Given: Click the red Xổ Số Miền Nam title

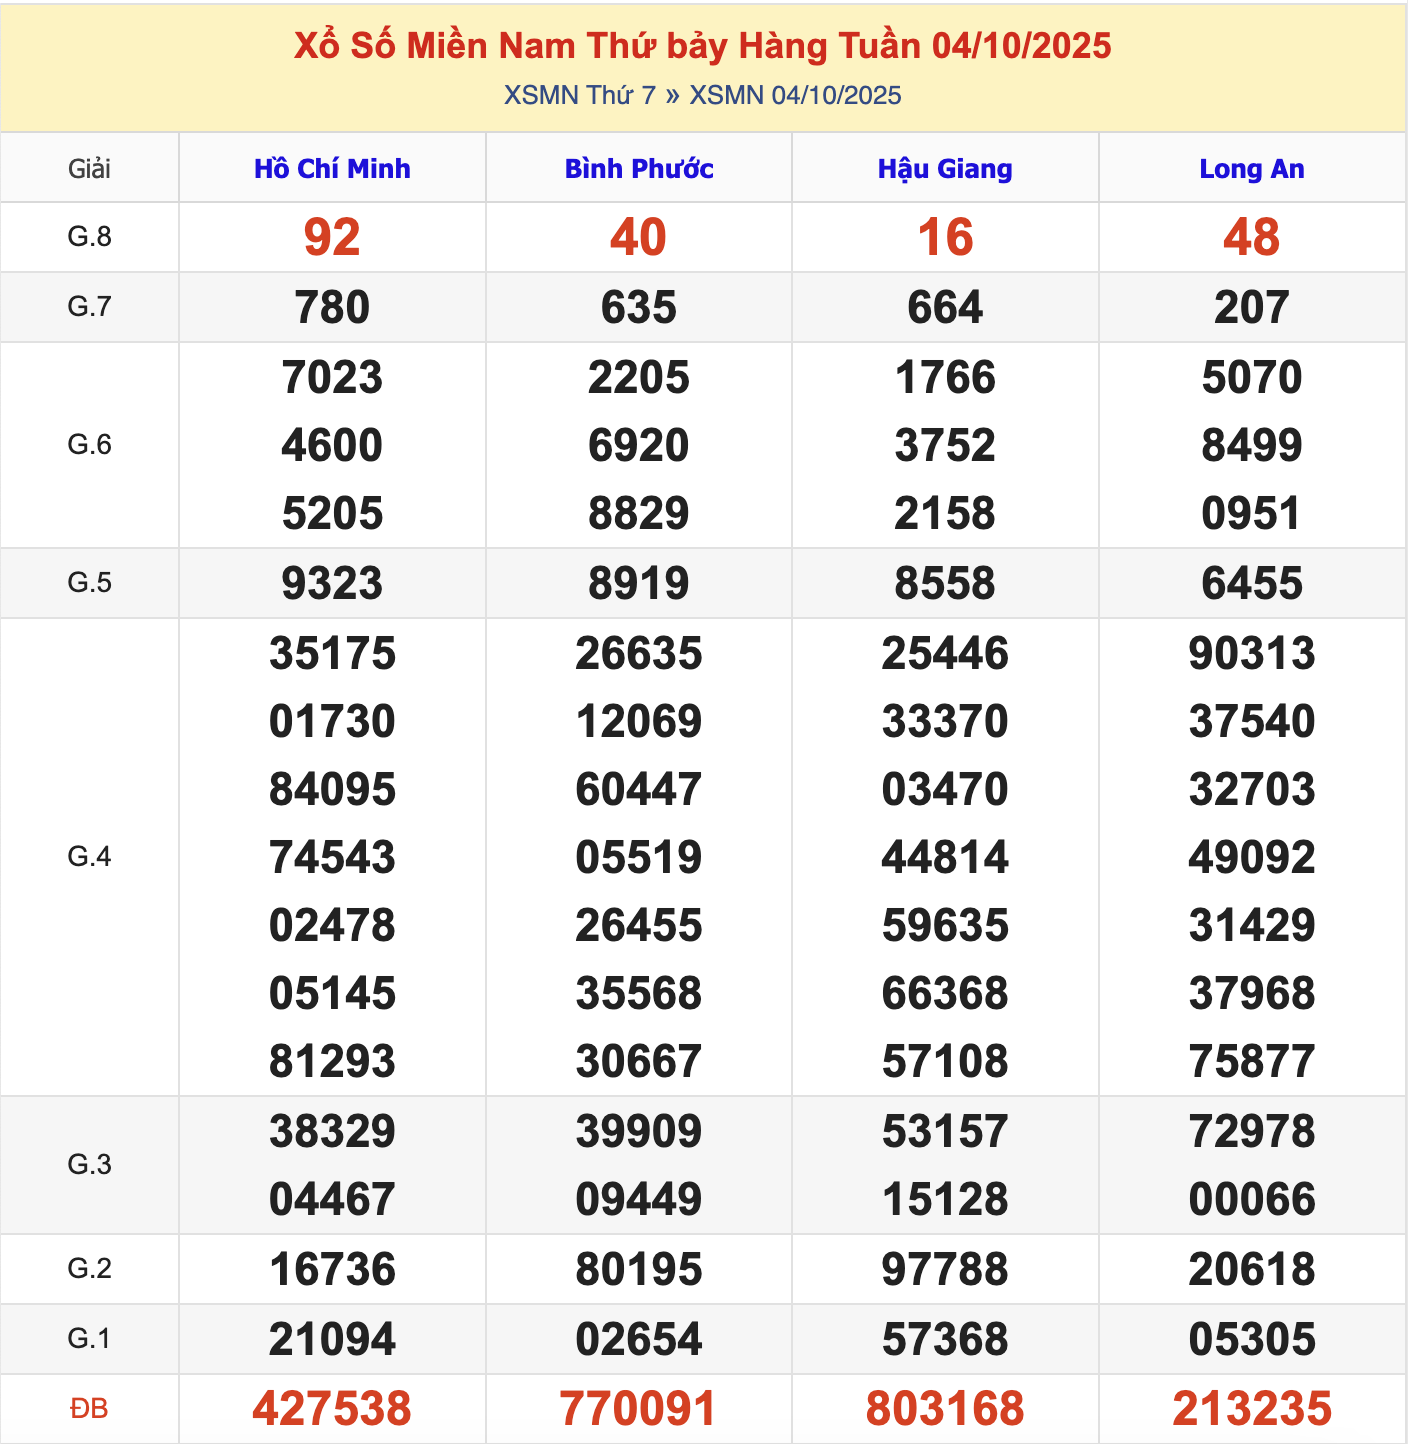Looking at the screenshot, I should pyautogui.click(x=702, y=46).
